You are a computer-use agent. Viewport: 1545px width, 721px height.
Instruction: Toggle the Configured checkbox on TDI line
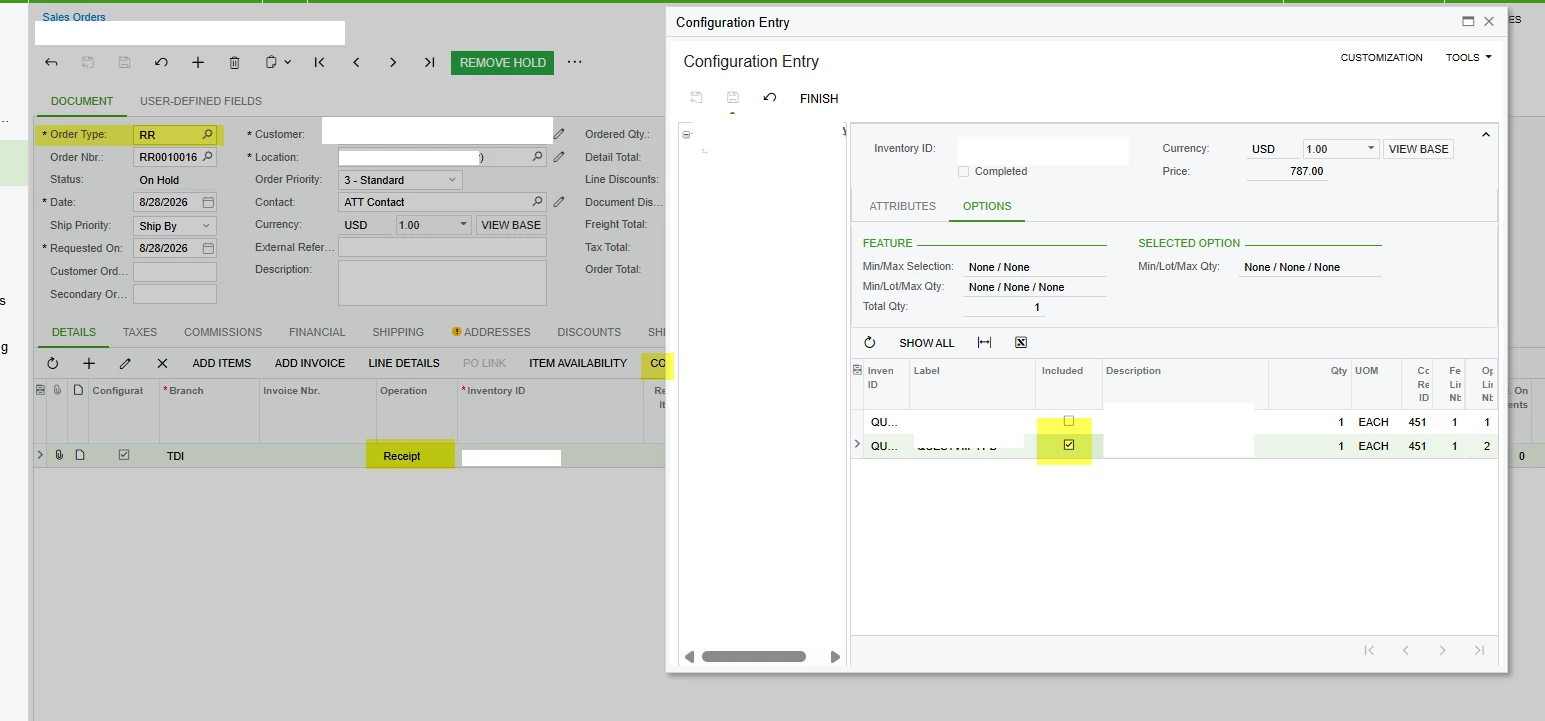[124, 455]
